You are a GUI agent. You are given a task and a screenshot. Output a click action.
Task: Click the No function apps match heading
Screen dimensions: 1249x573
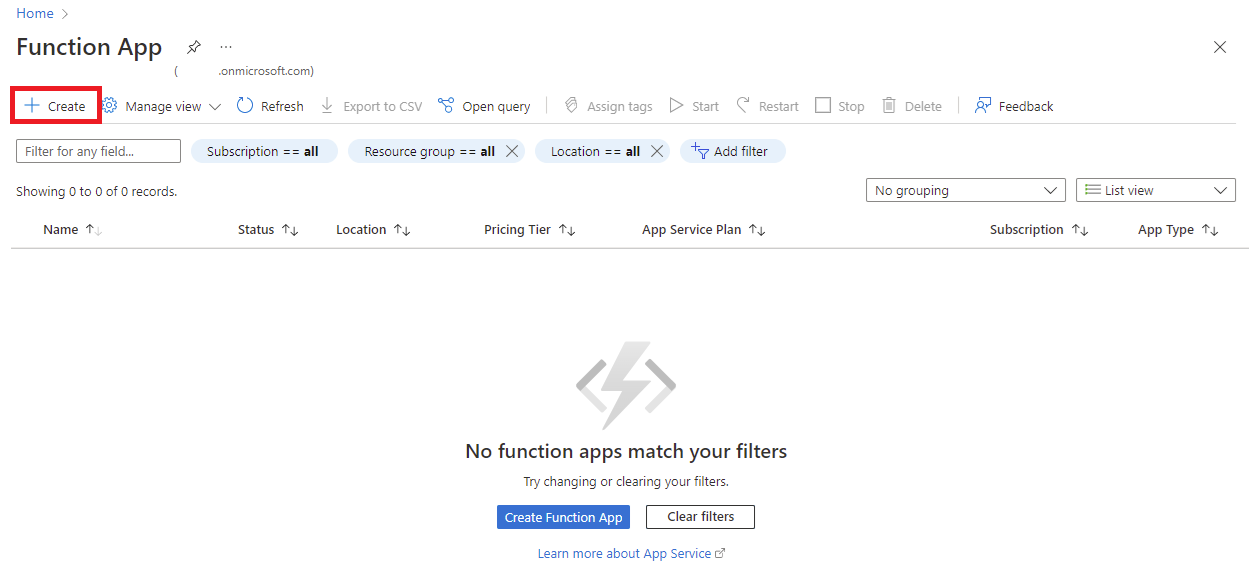626,451
